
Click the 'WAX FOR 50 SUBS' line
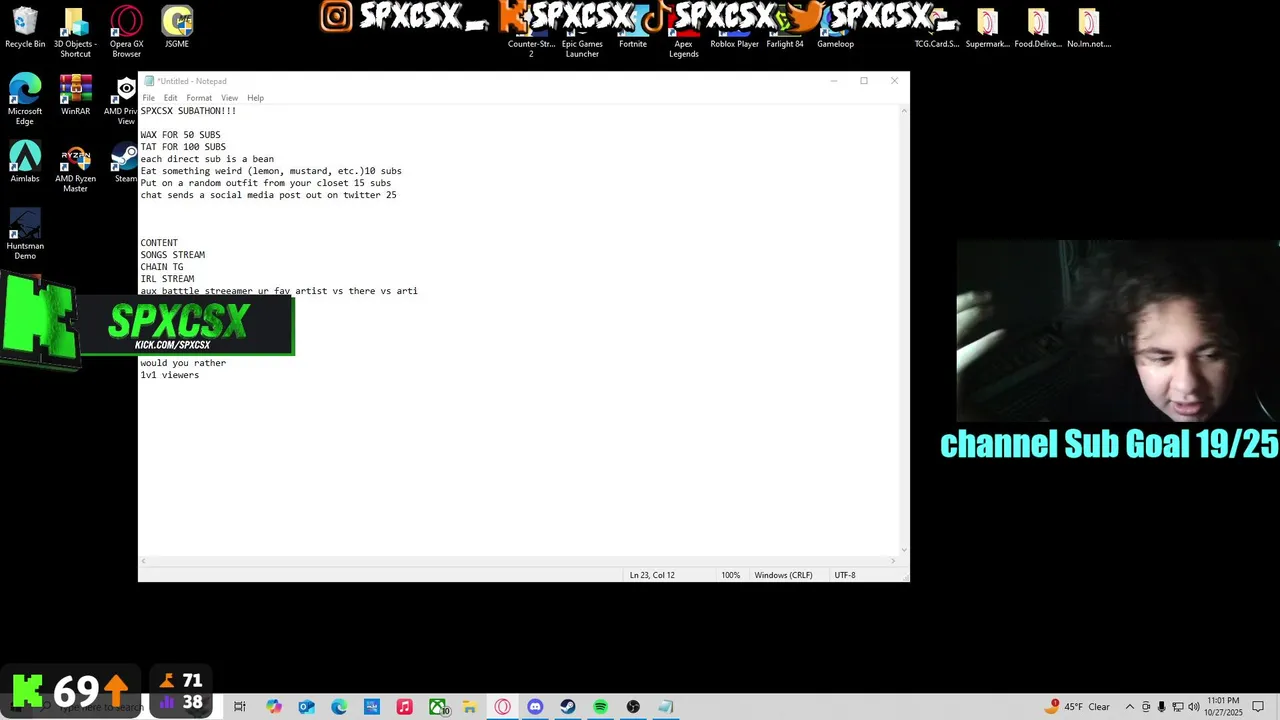point(180,135)
